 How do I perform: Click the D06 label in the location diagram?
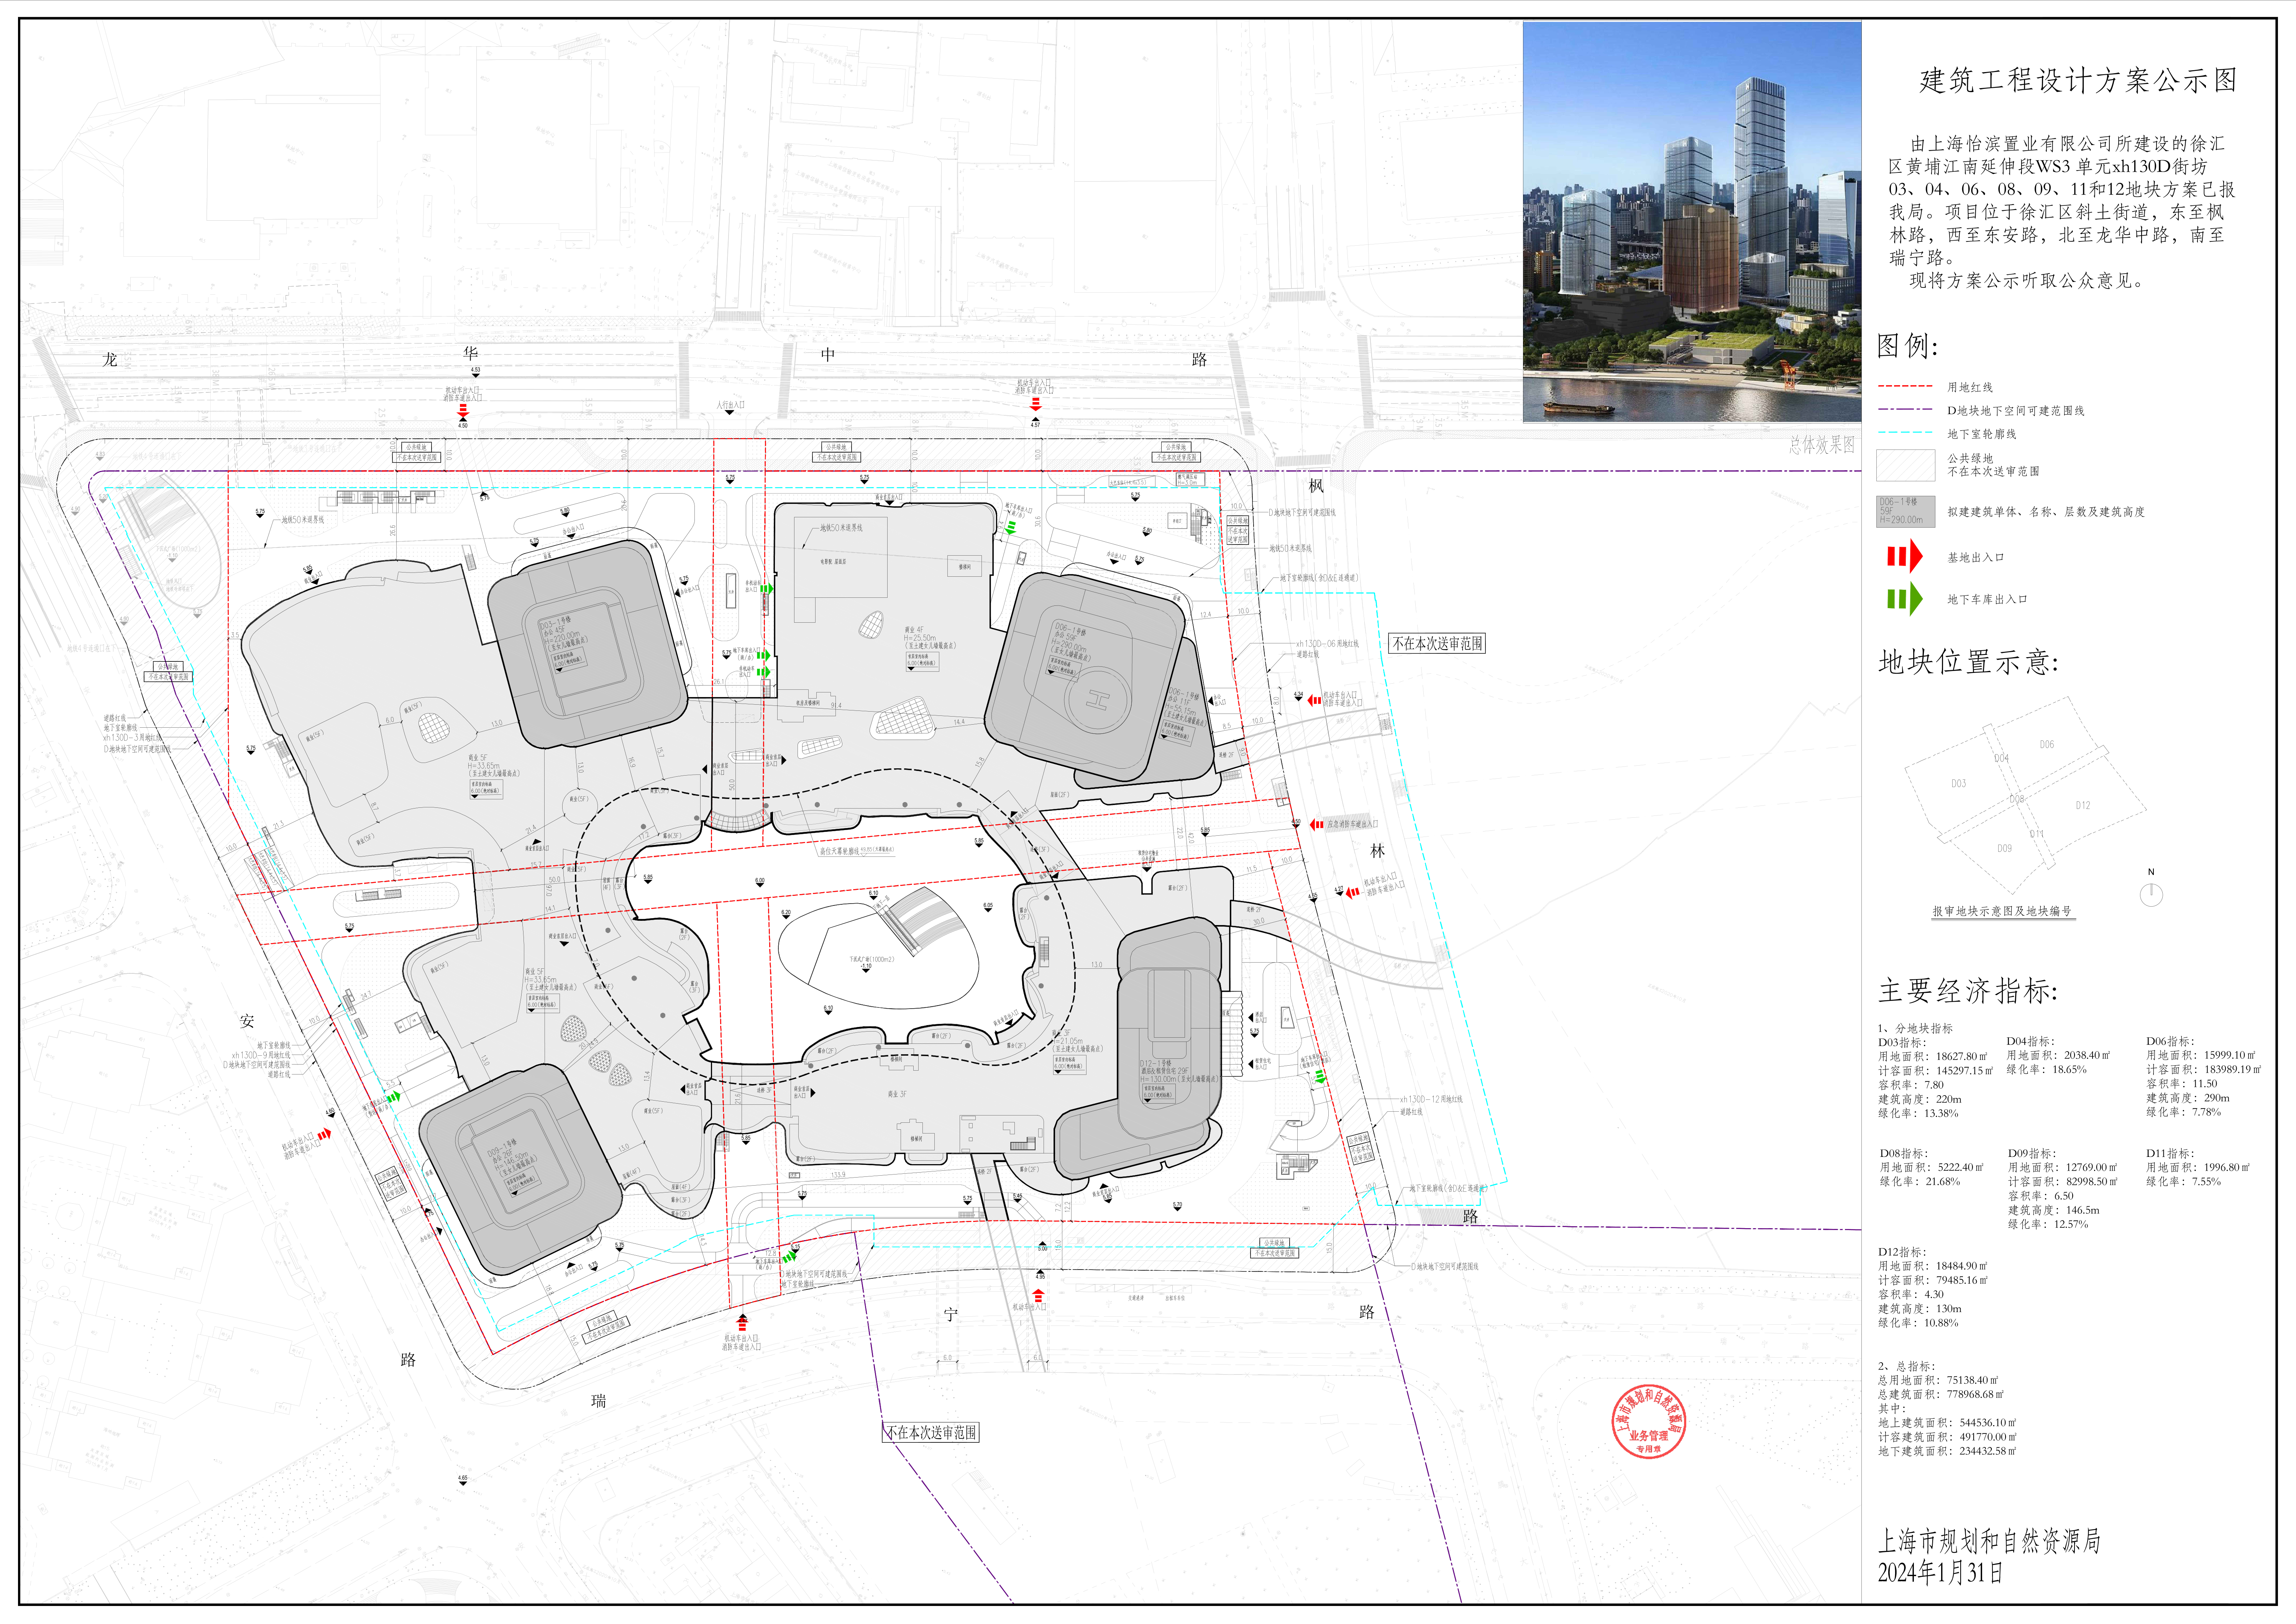[x=2047, y=744]
